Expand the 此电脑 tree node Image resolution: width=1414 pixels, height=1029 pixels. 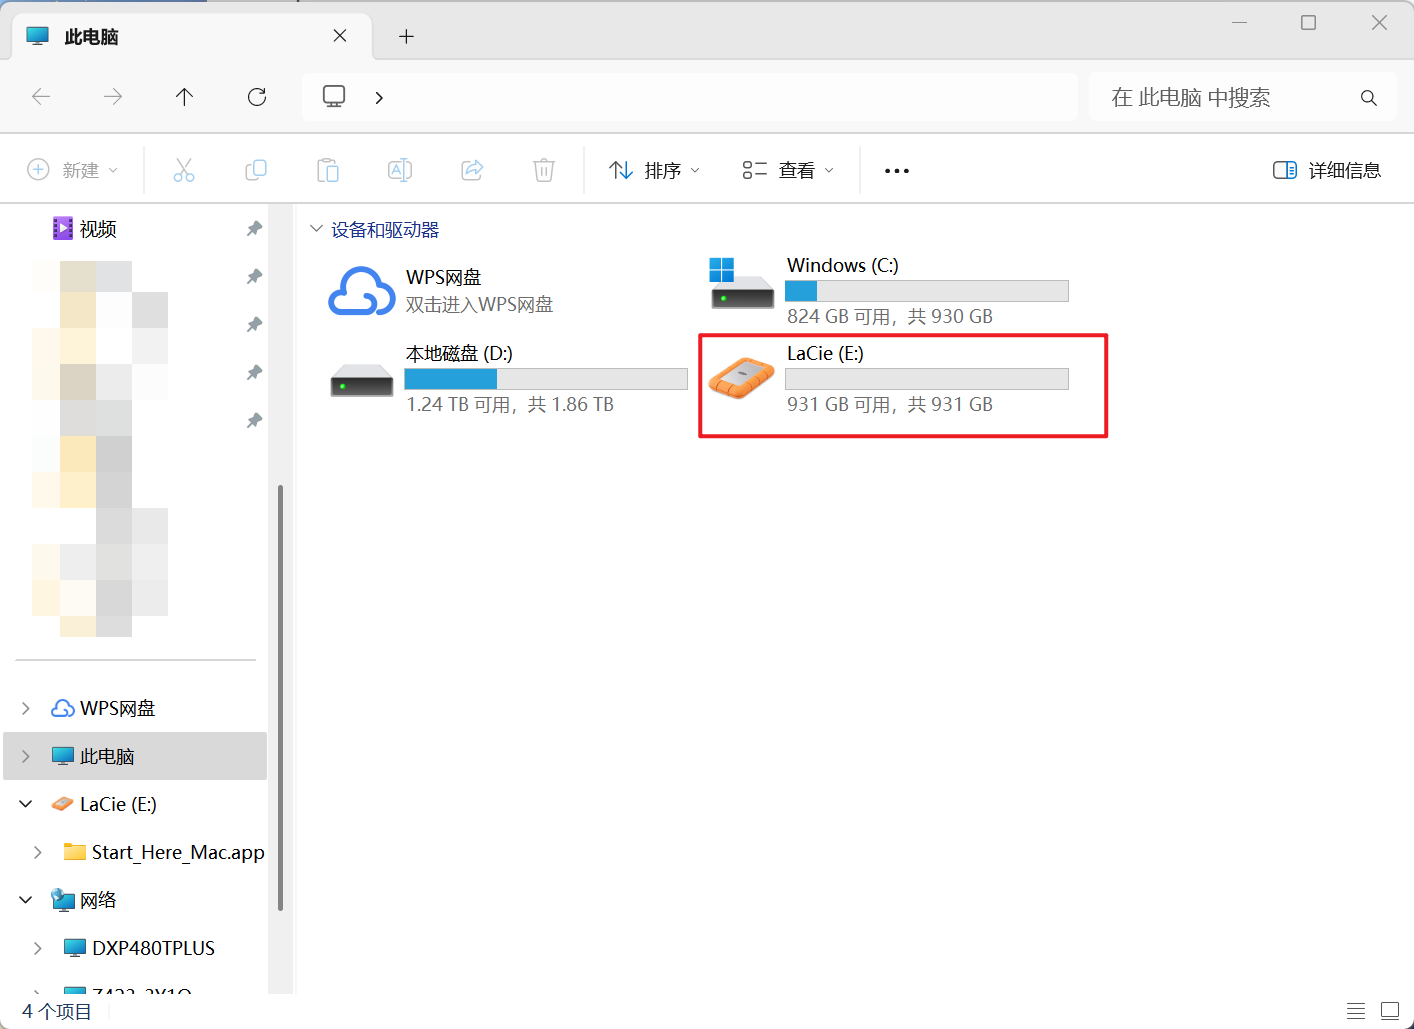[26, 756]
